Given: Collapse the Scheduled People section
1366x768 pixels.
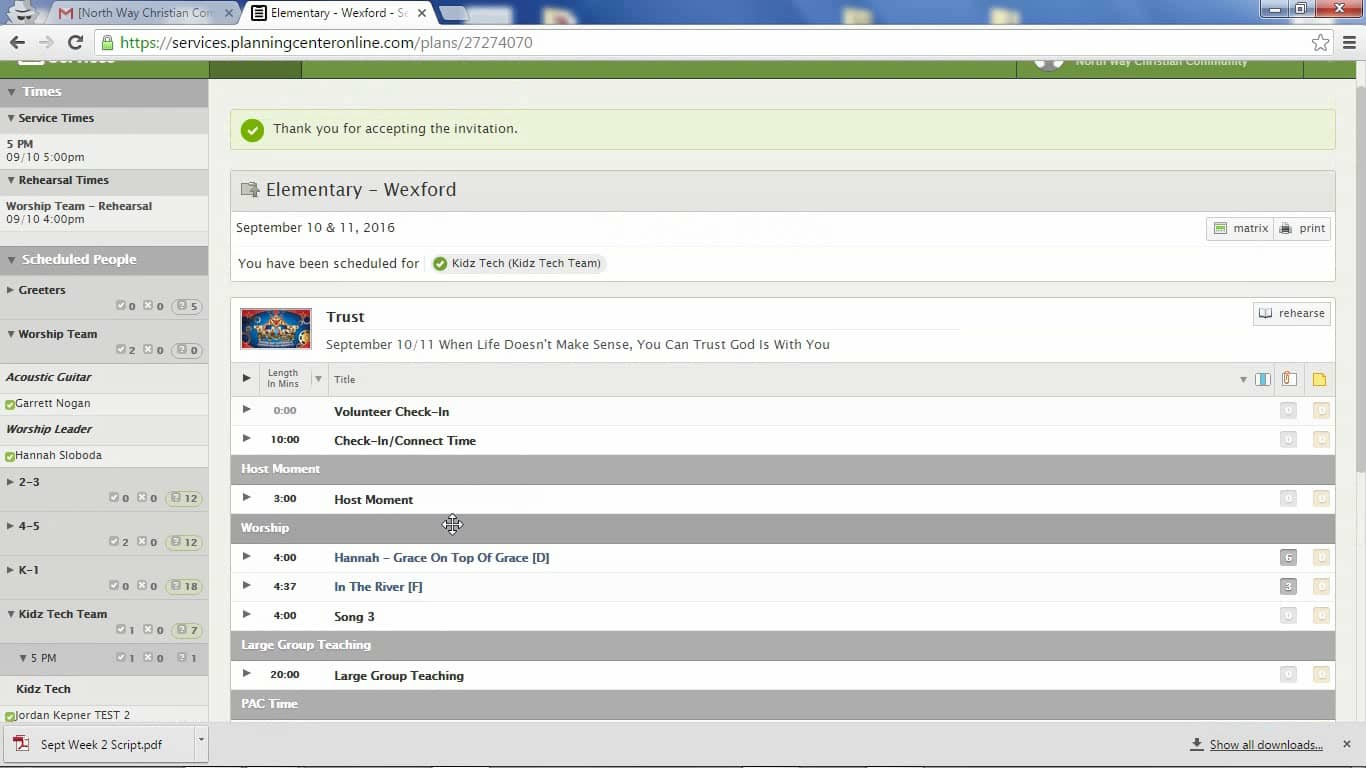Looking at the screenshot, I should click(x=11, y=259).
